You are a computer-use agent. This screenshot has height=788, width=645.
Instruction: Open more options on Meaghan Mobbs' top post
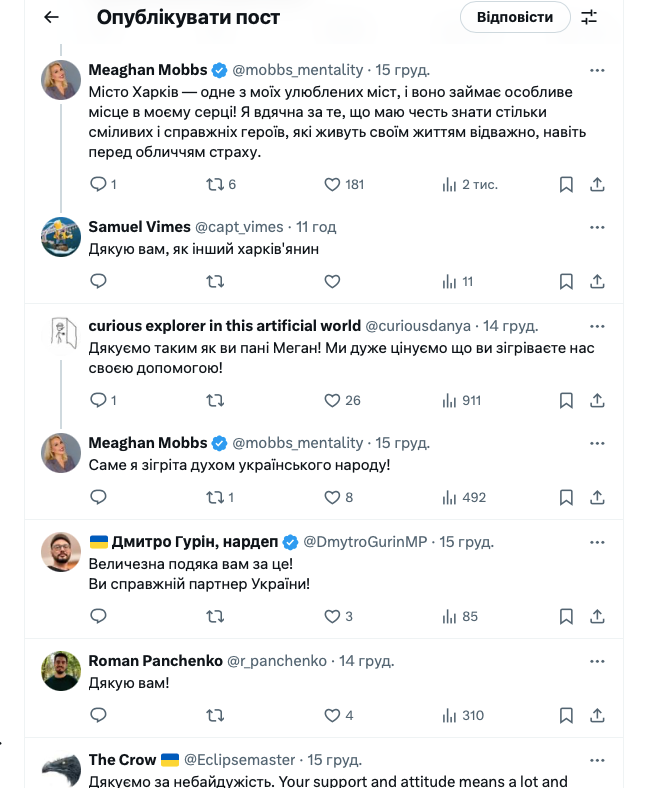[x=597, y=70]
